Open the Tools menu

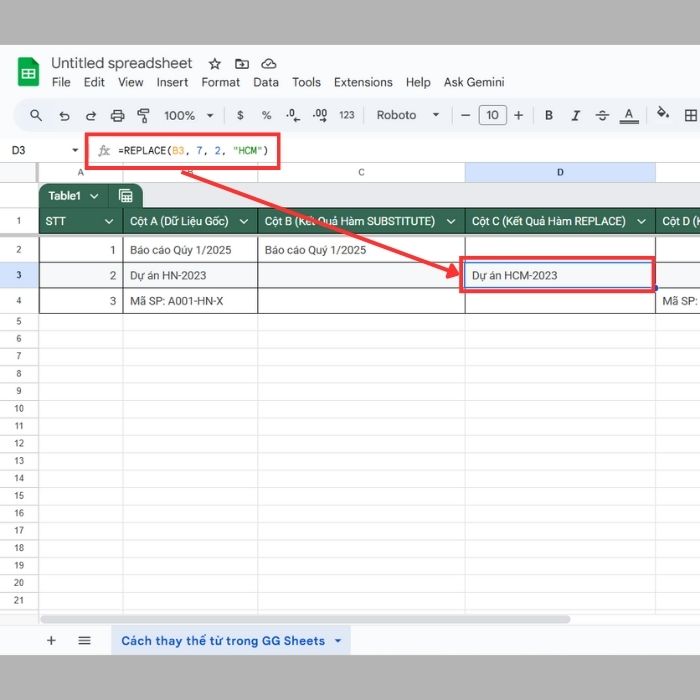(x=306, y=82)
